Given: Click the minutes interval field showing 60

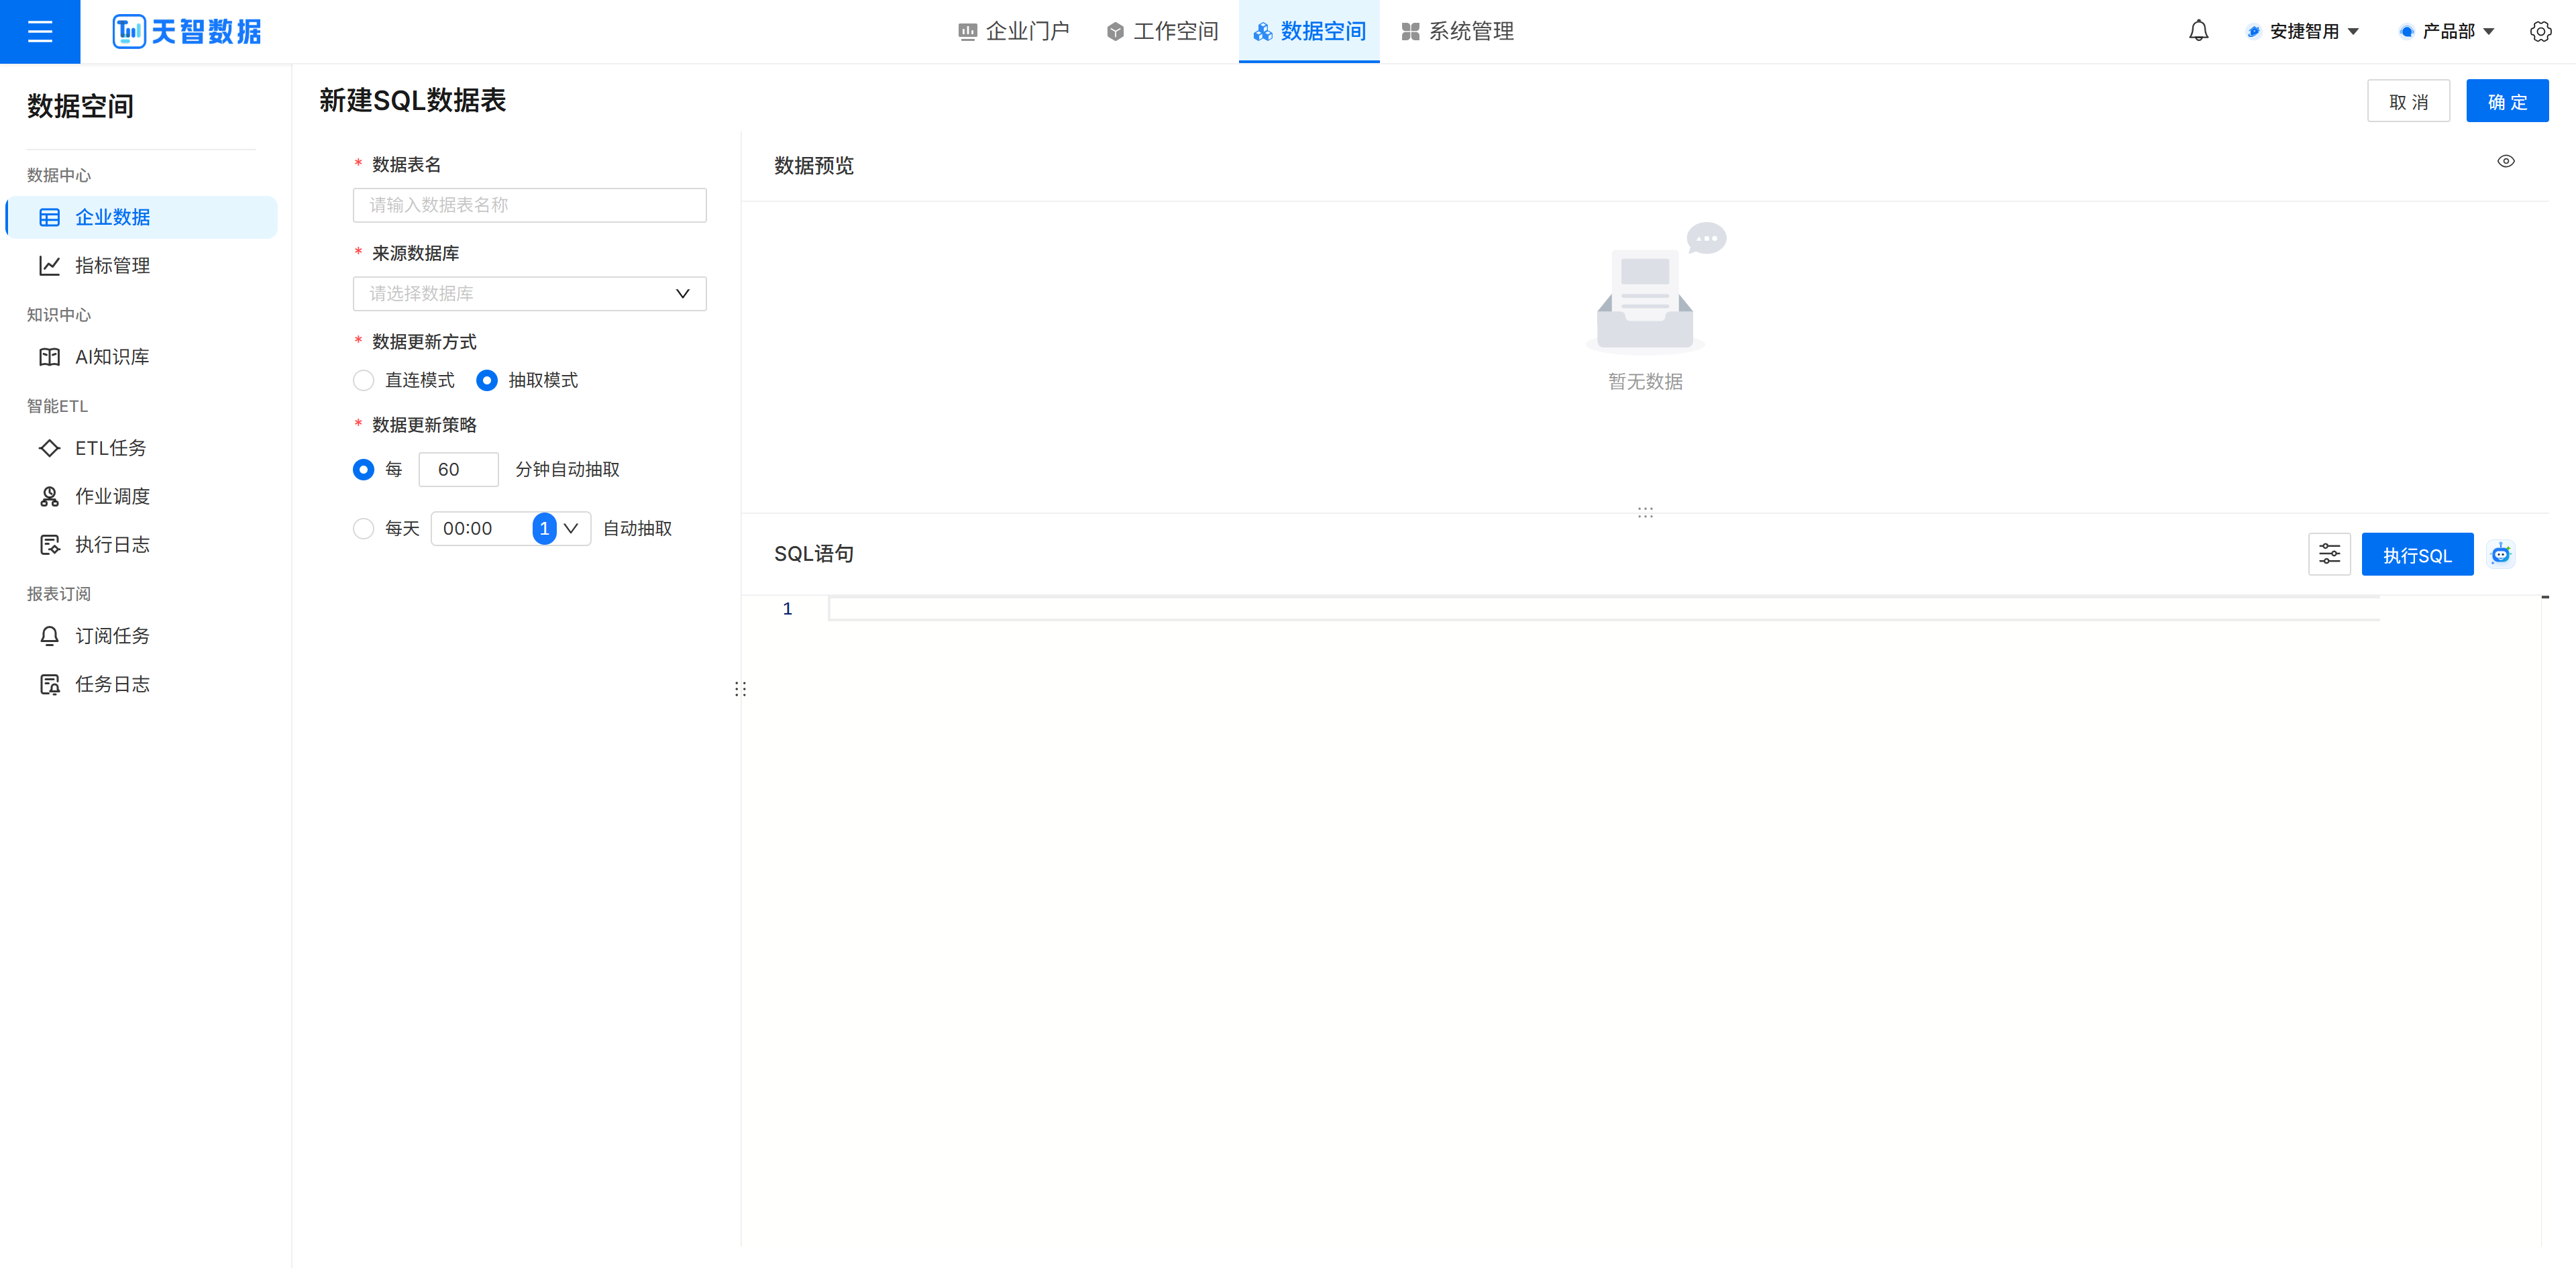Looking at the screenshot, I should pos(458,470).
